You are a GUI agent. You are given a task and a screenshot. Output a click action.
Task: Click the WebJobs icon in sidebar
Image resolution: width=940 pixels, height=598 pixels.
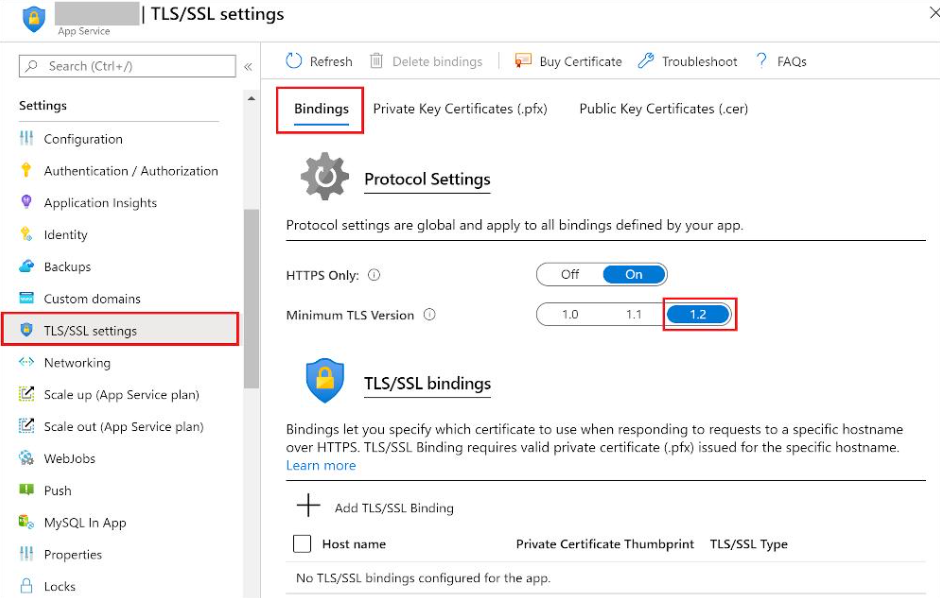(x=26, y=458)
